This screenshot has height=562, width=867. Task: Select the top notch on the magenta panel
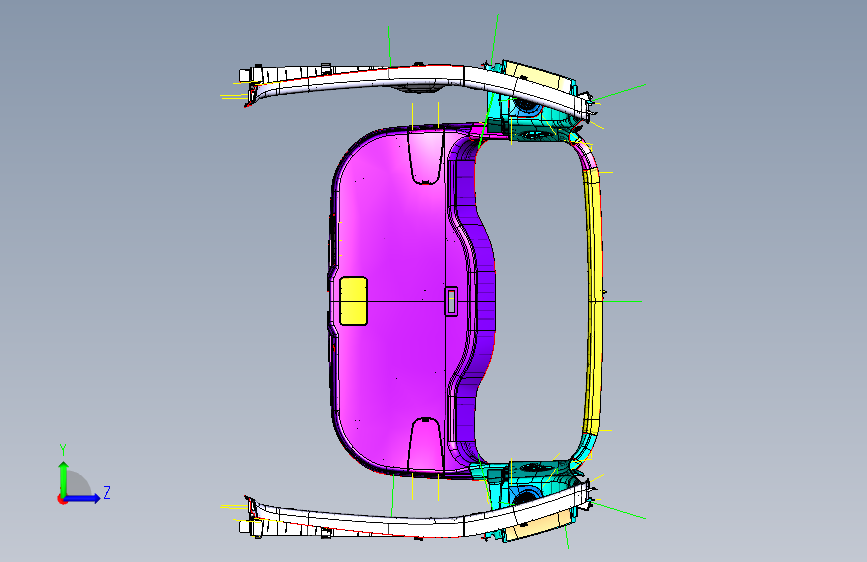pos(425,157)
